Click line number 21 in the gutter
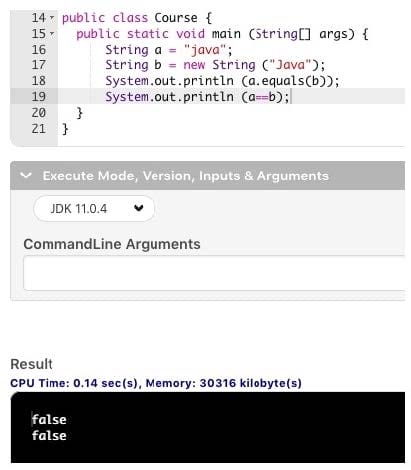Screen dimensions: 411x470 [x=39, y=128]
